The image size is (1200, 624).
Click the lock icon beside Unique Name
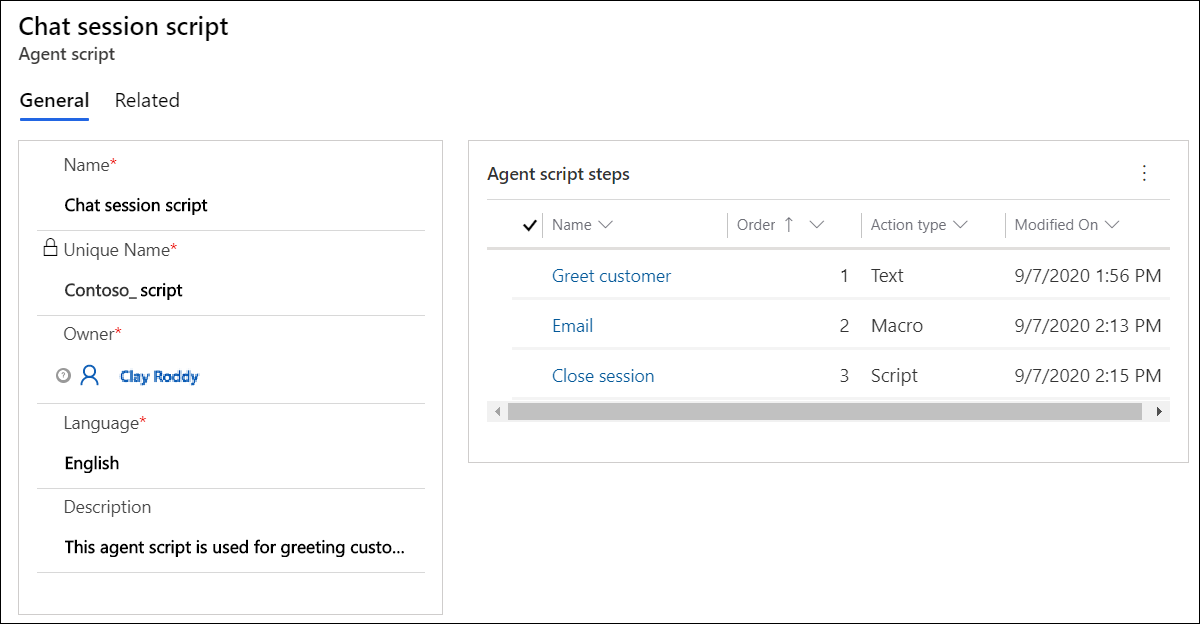[x=50, y=248]
